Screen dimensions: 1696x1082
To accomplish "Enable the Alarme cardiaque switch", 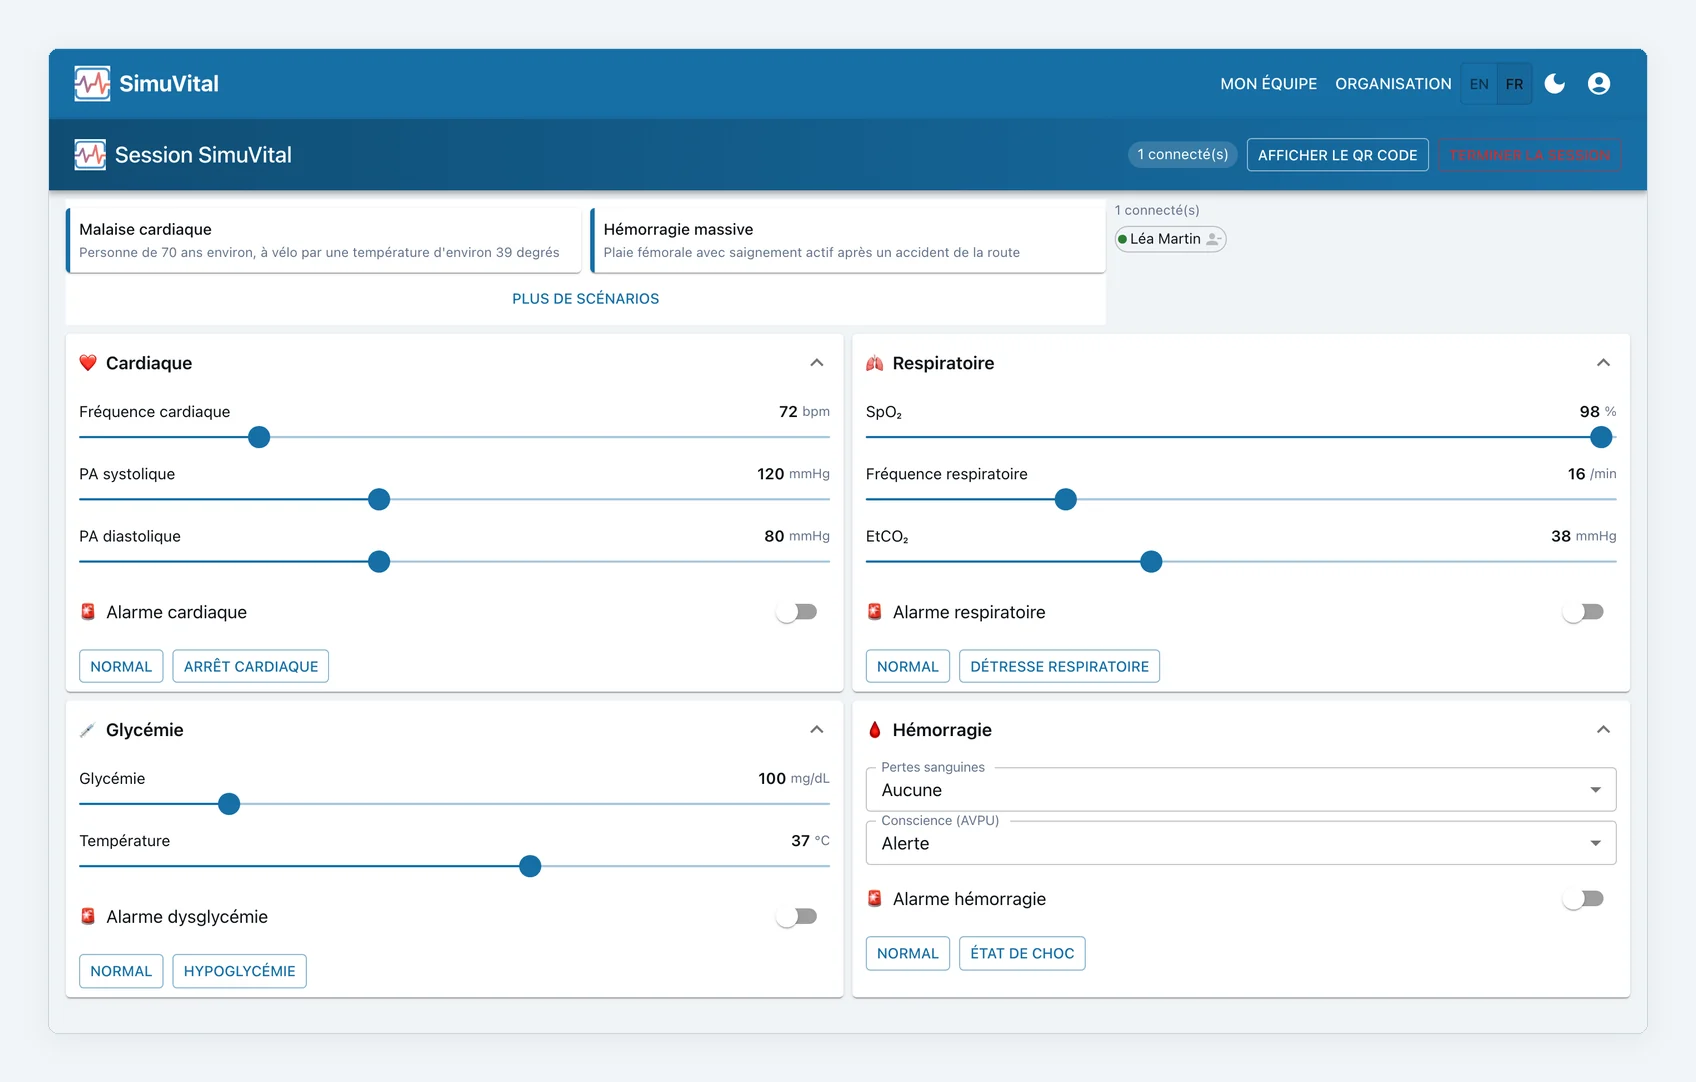I will coord(798,612).
